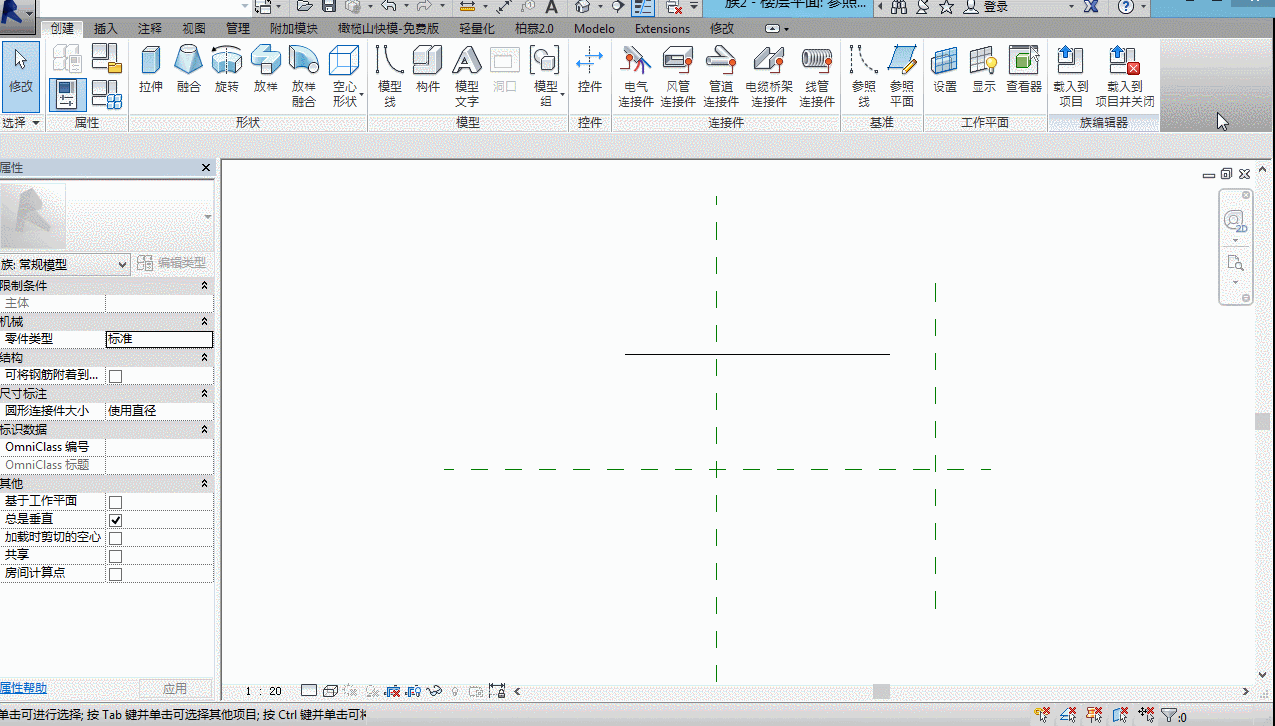Draw a 参照平面 reference plane
The width and height of the screenshot is (1275, 726).
point(902,76)
